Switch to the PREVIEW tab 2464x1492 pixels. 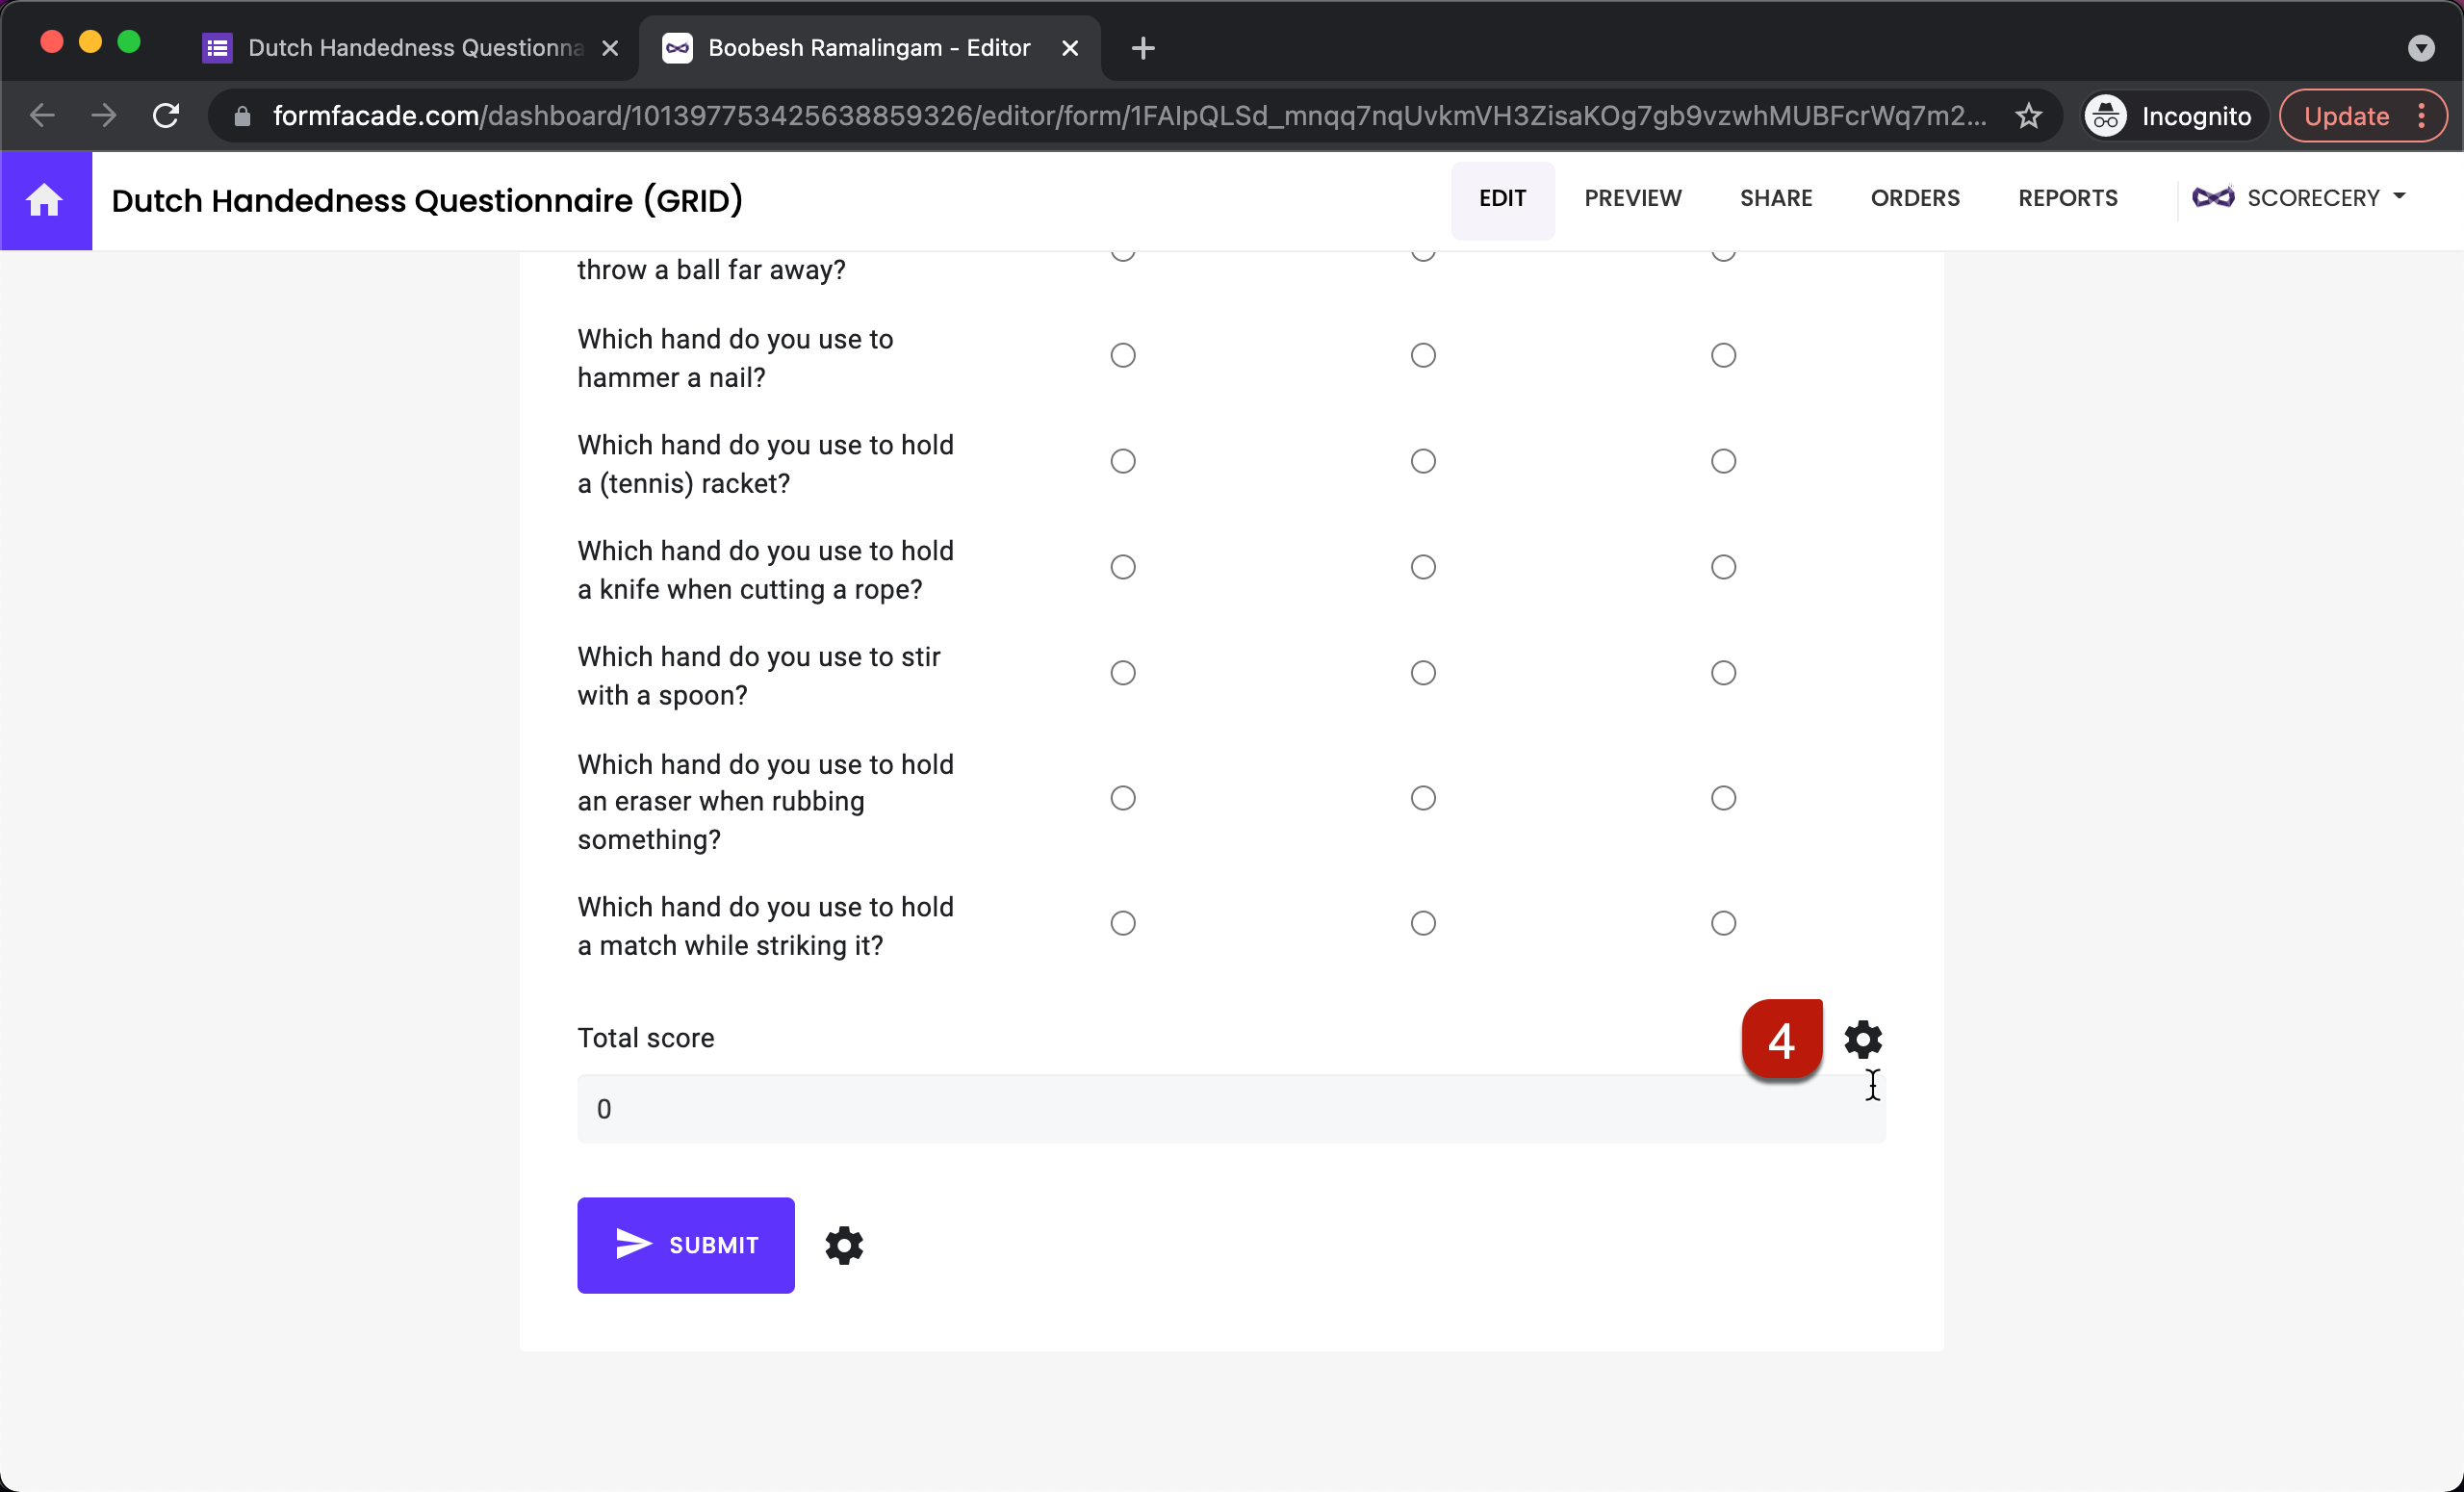pyautogui.click(x=1632, y=198)
